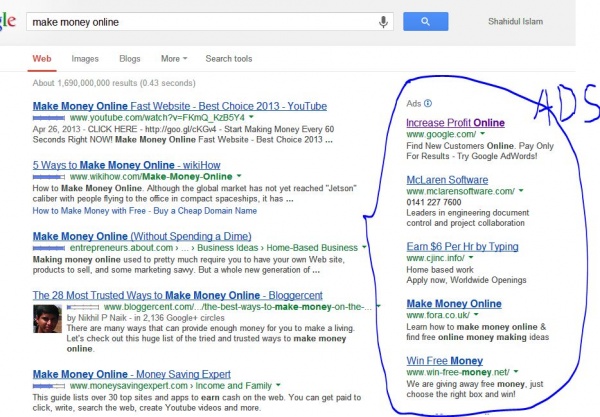Click Nikhil P Naik author photo thumbnail
This screenshot has height=417, width=600.
(x=47, y=319)
